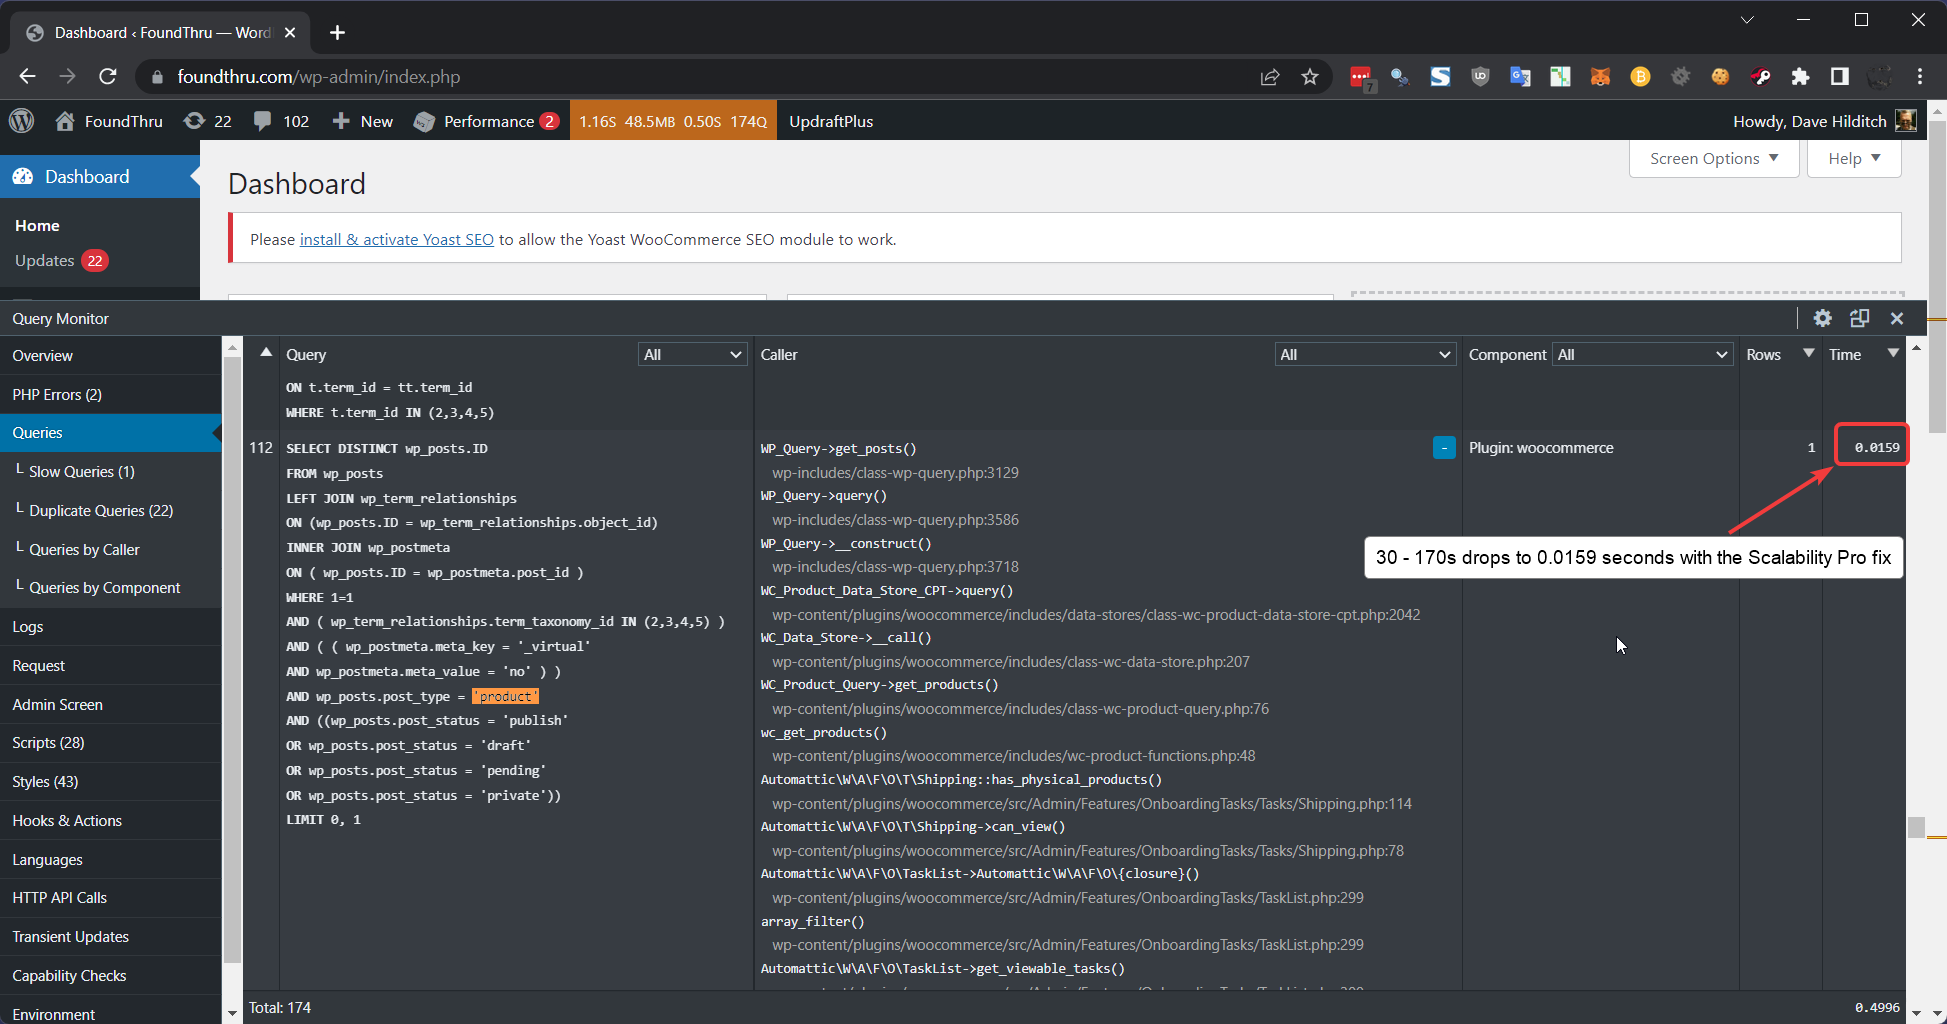Screen dimensions: 1947x1024
Task: Open Chrome tab search chevron
Action: (1747, 20)
